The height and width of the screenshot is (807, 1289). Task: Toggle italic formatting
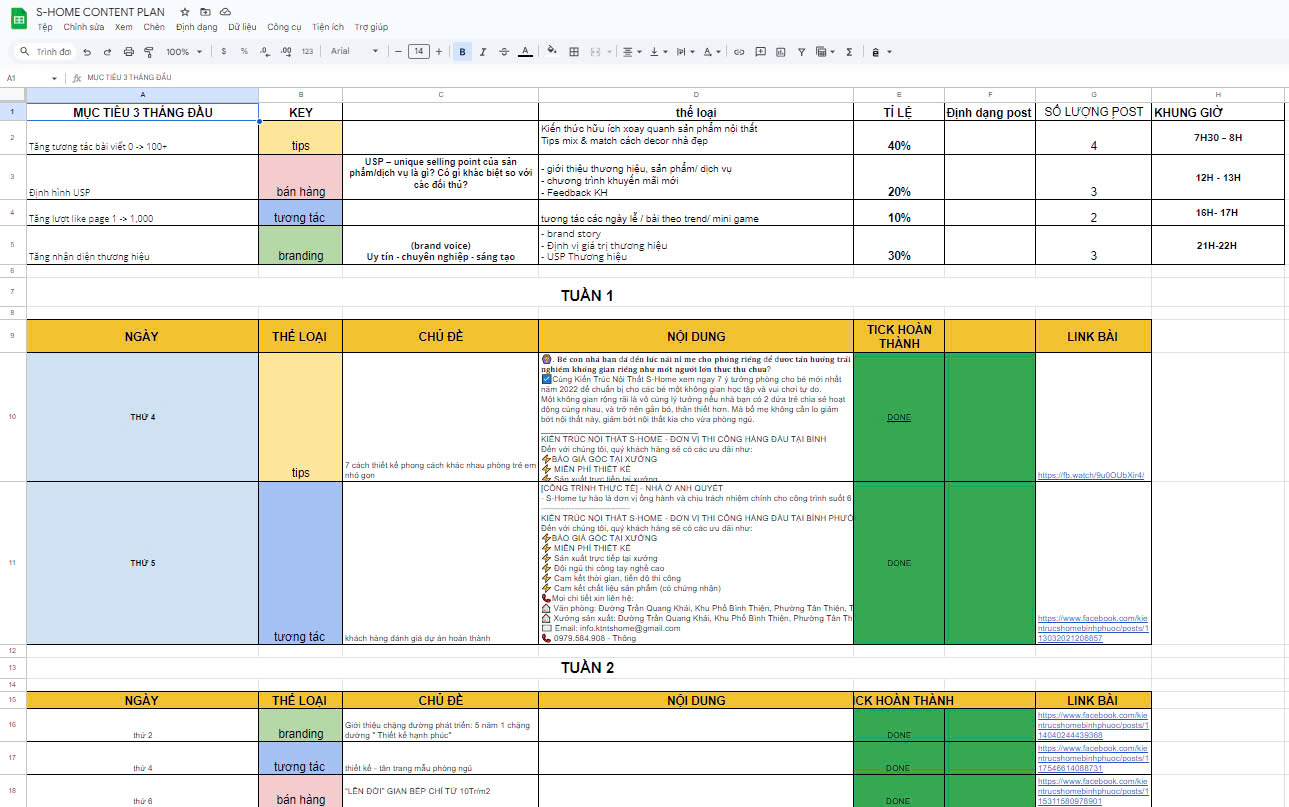(x=483, y=51)
